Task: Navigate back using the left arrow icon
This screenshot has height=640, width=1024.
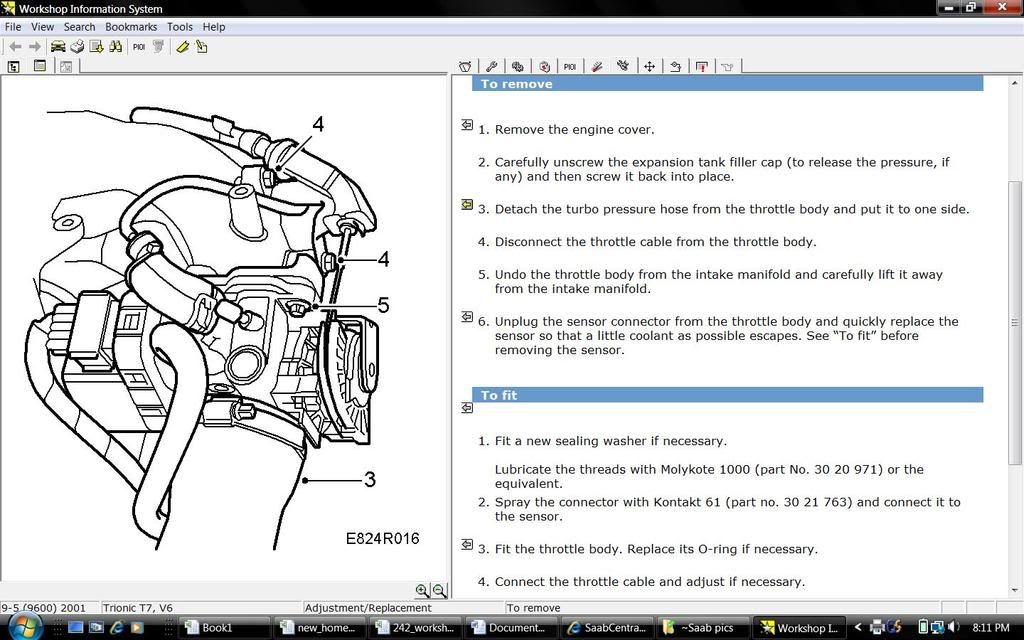Action: pyautogui.click(x=14, y=46)
